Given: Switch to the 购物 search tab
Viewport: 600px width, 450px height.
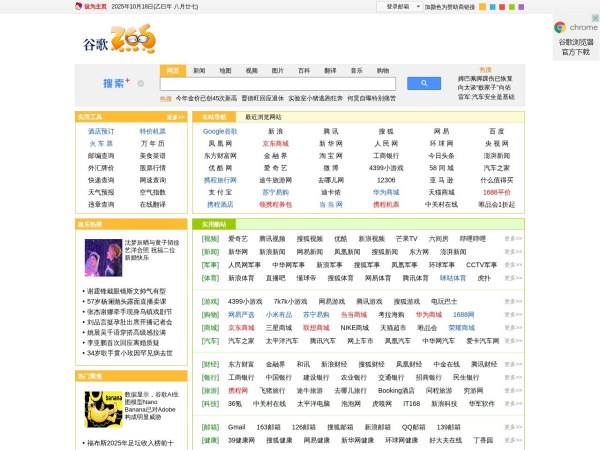Looking at the screenshot, I should point(383,70).
